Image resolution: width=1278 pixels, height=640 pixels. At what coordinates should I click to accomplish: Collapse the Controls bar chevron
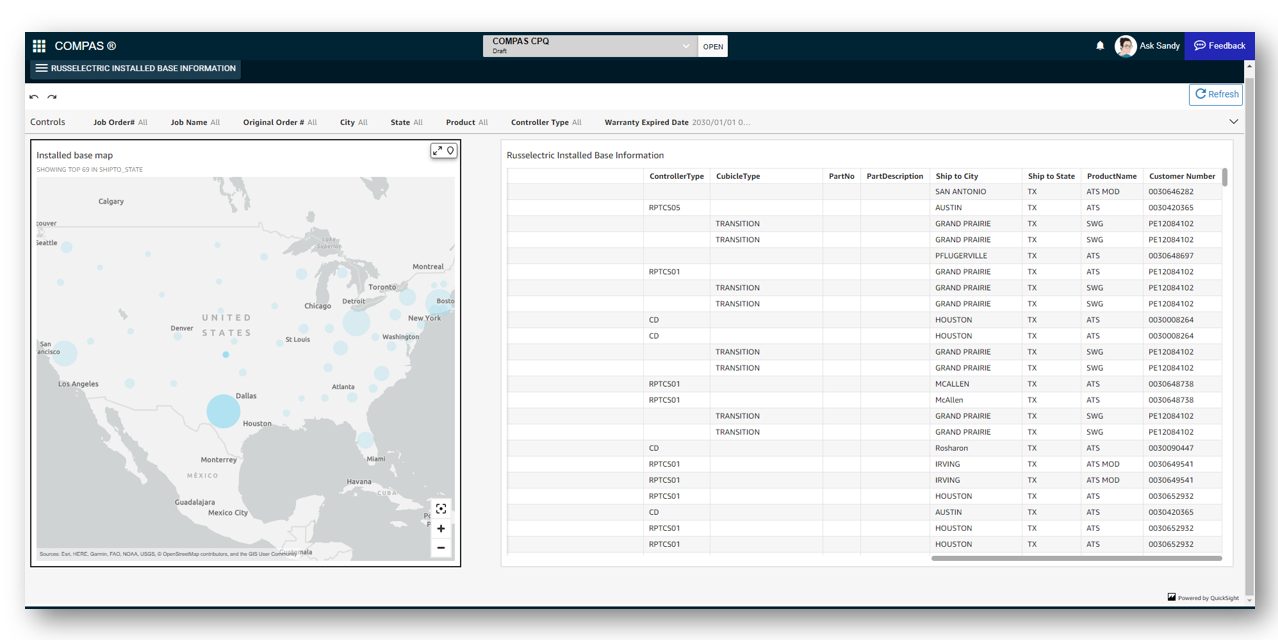point(1234,122)
